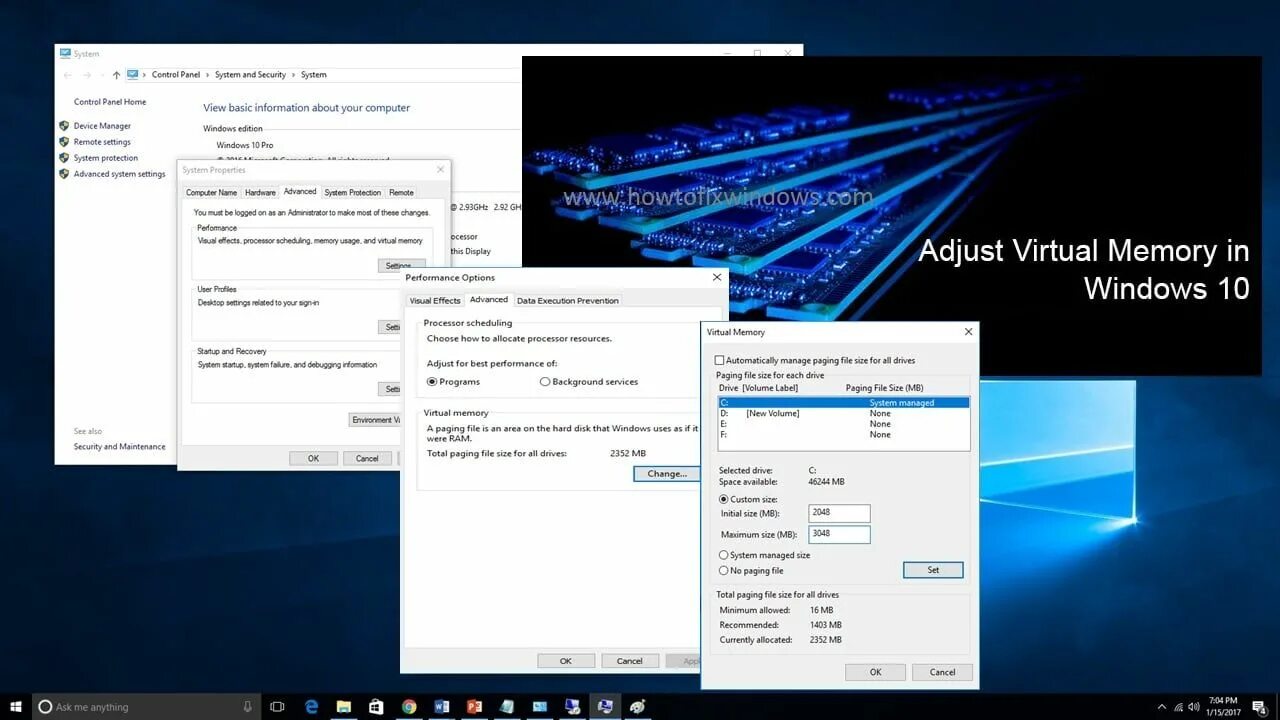Image resolution: width=1280 pixels, height=720 pixels.
Task: Expand chevron after Control Panel breadcrumb
Action: coord(208,75)
